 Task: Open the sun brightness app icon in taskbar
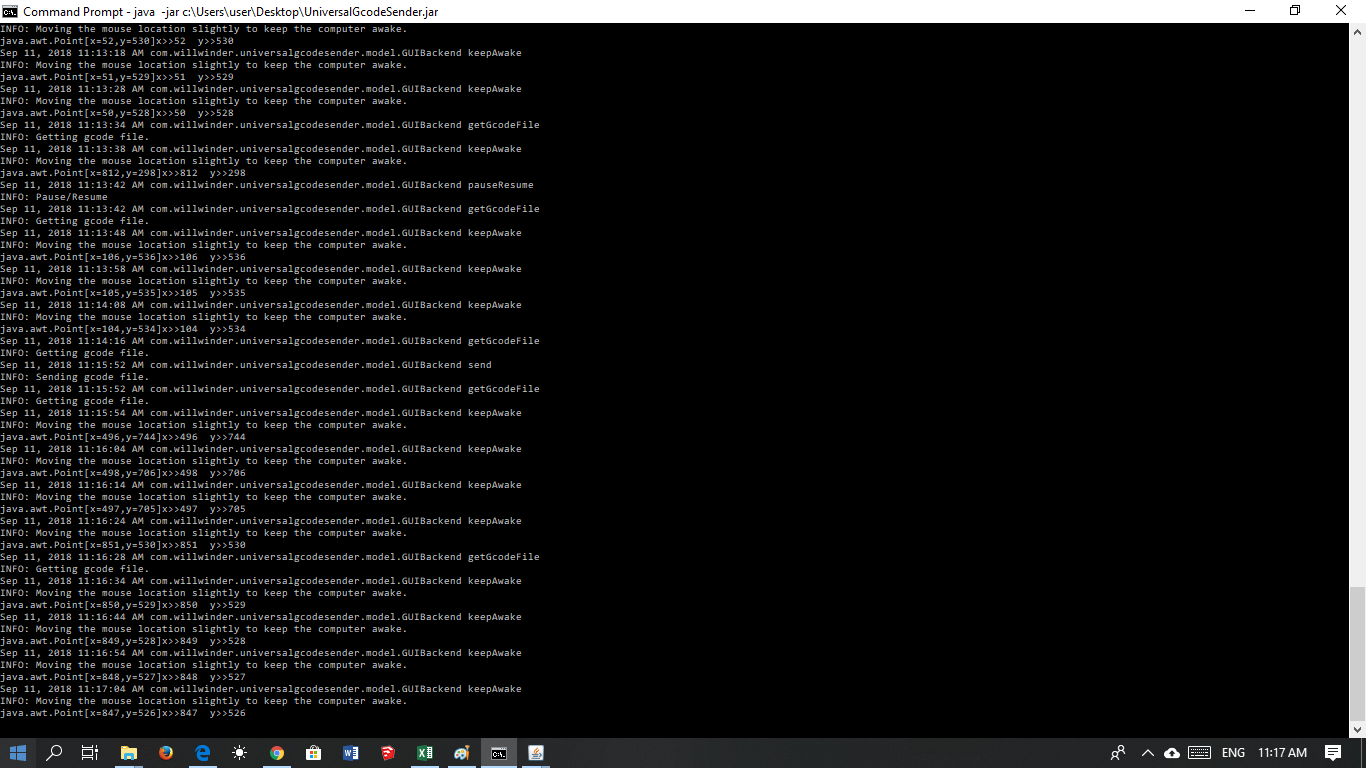pyautogui.click(x=240, y=753)
